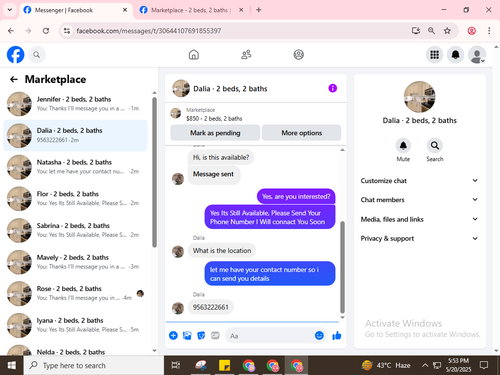
Task: Mute the Dalia conversation
Action: pyautogui.click(x=403, y=146)
